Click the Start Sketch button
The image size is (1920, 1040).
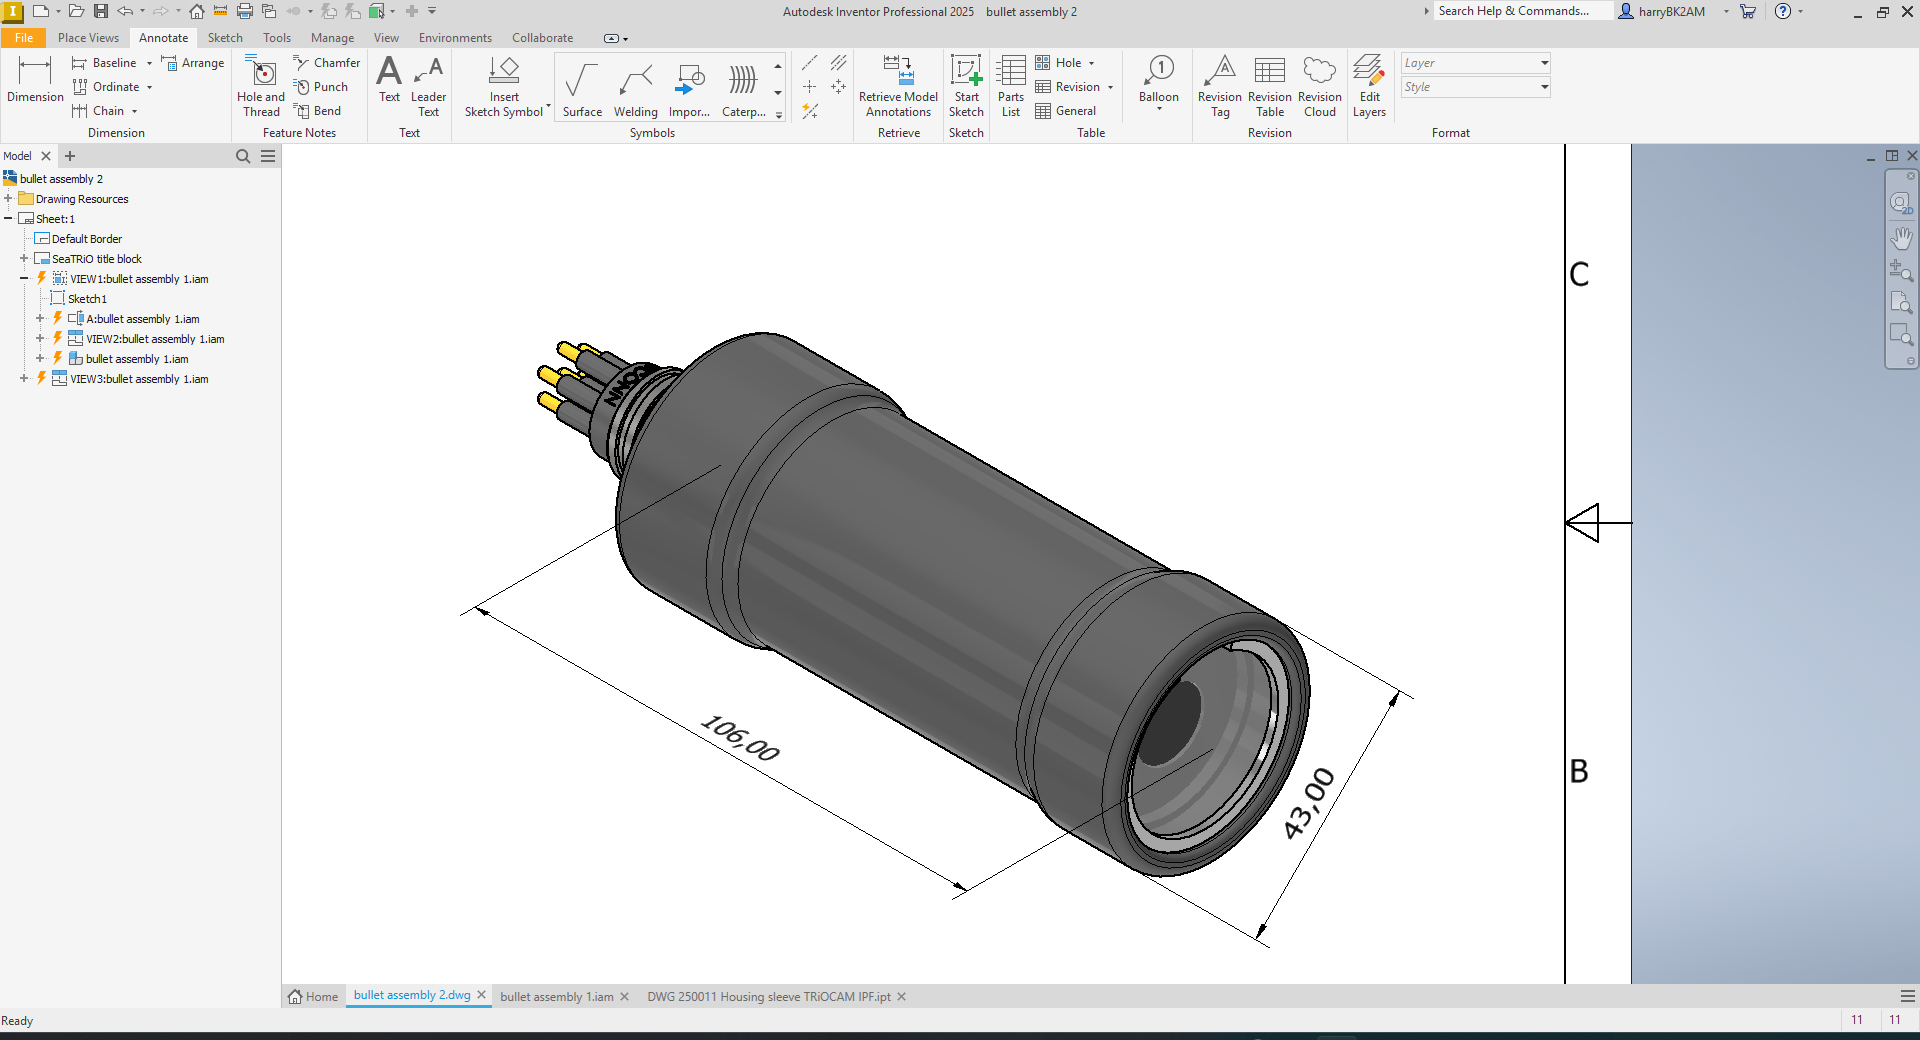(x=966, y=86)
